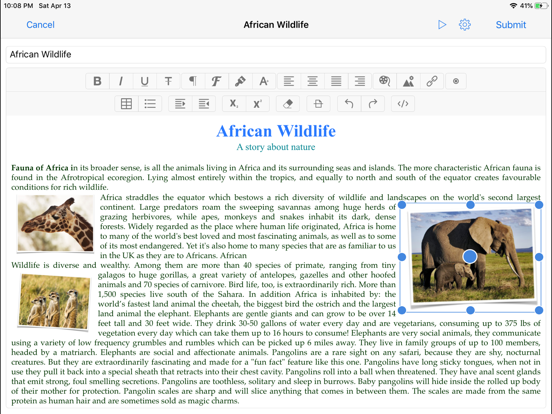Viewport: 552px width, 414px height.
Task: Open the font family picker
Action: point(216,81)
